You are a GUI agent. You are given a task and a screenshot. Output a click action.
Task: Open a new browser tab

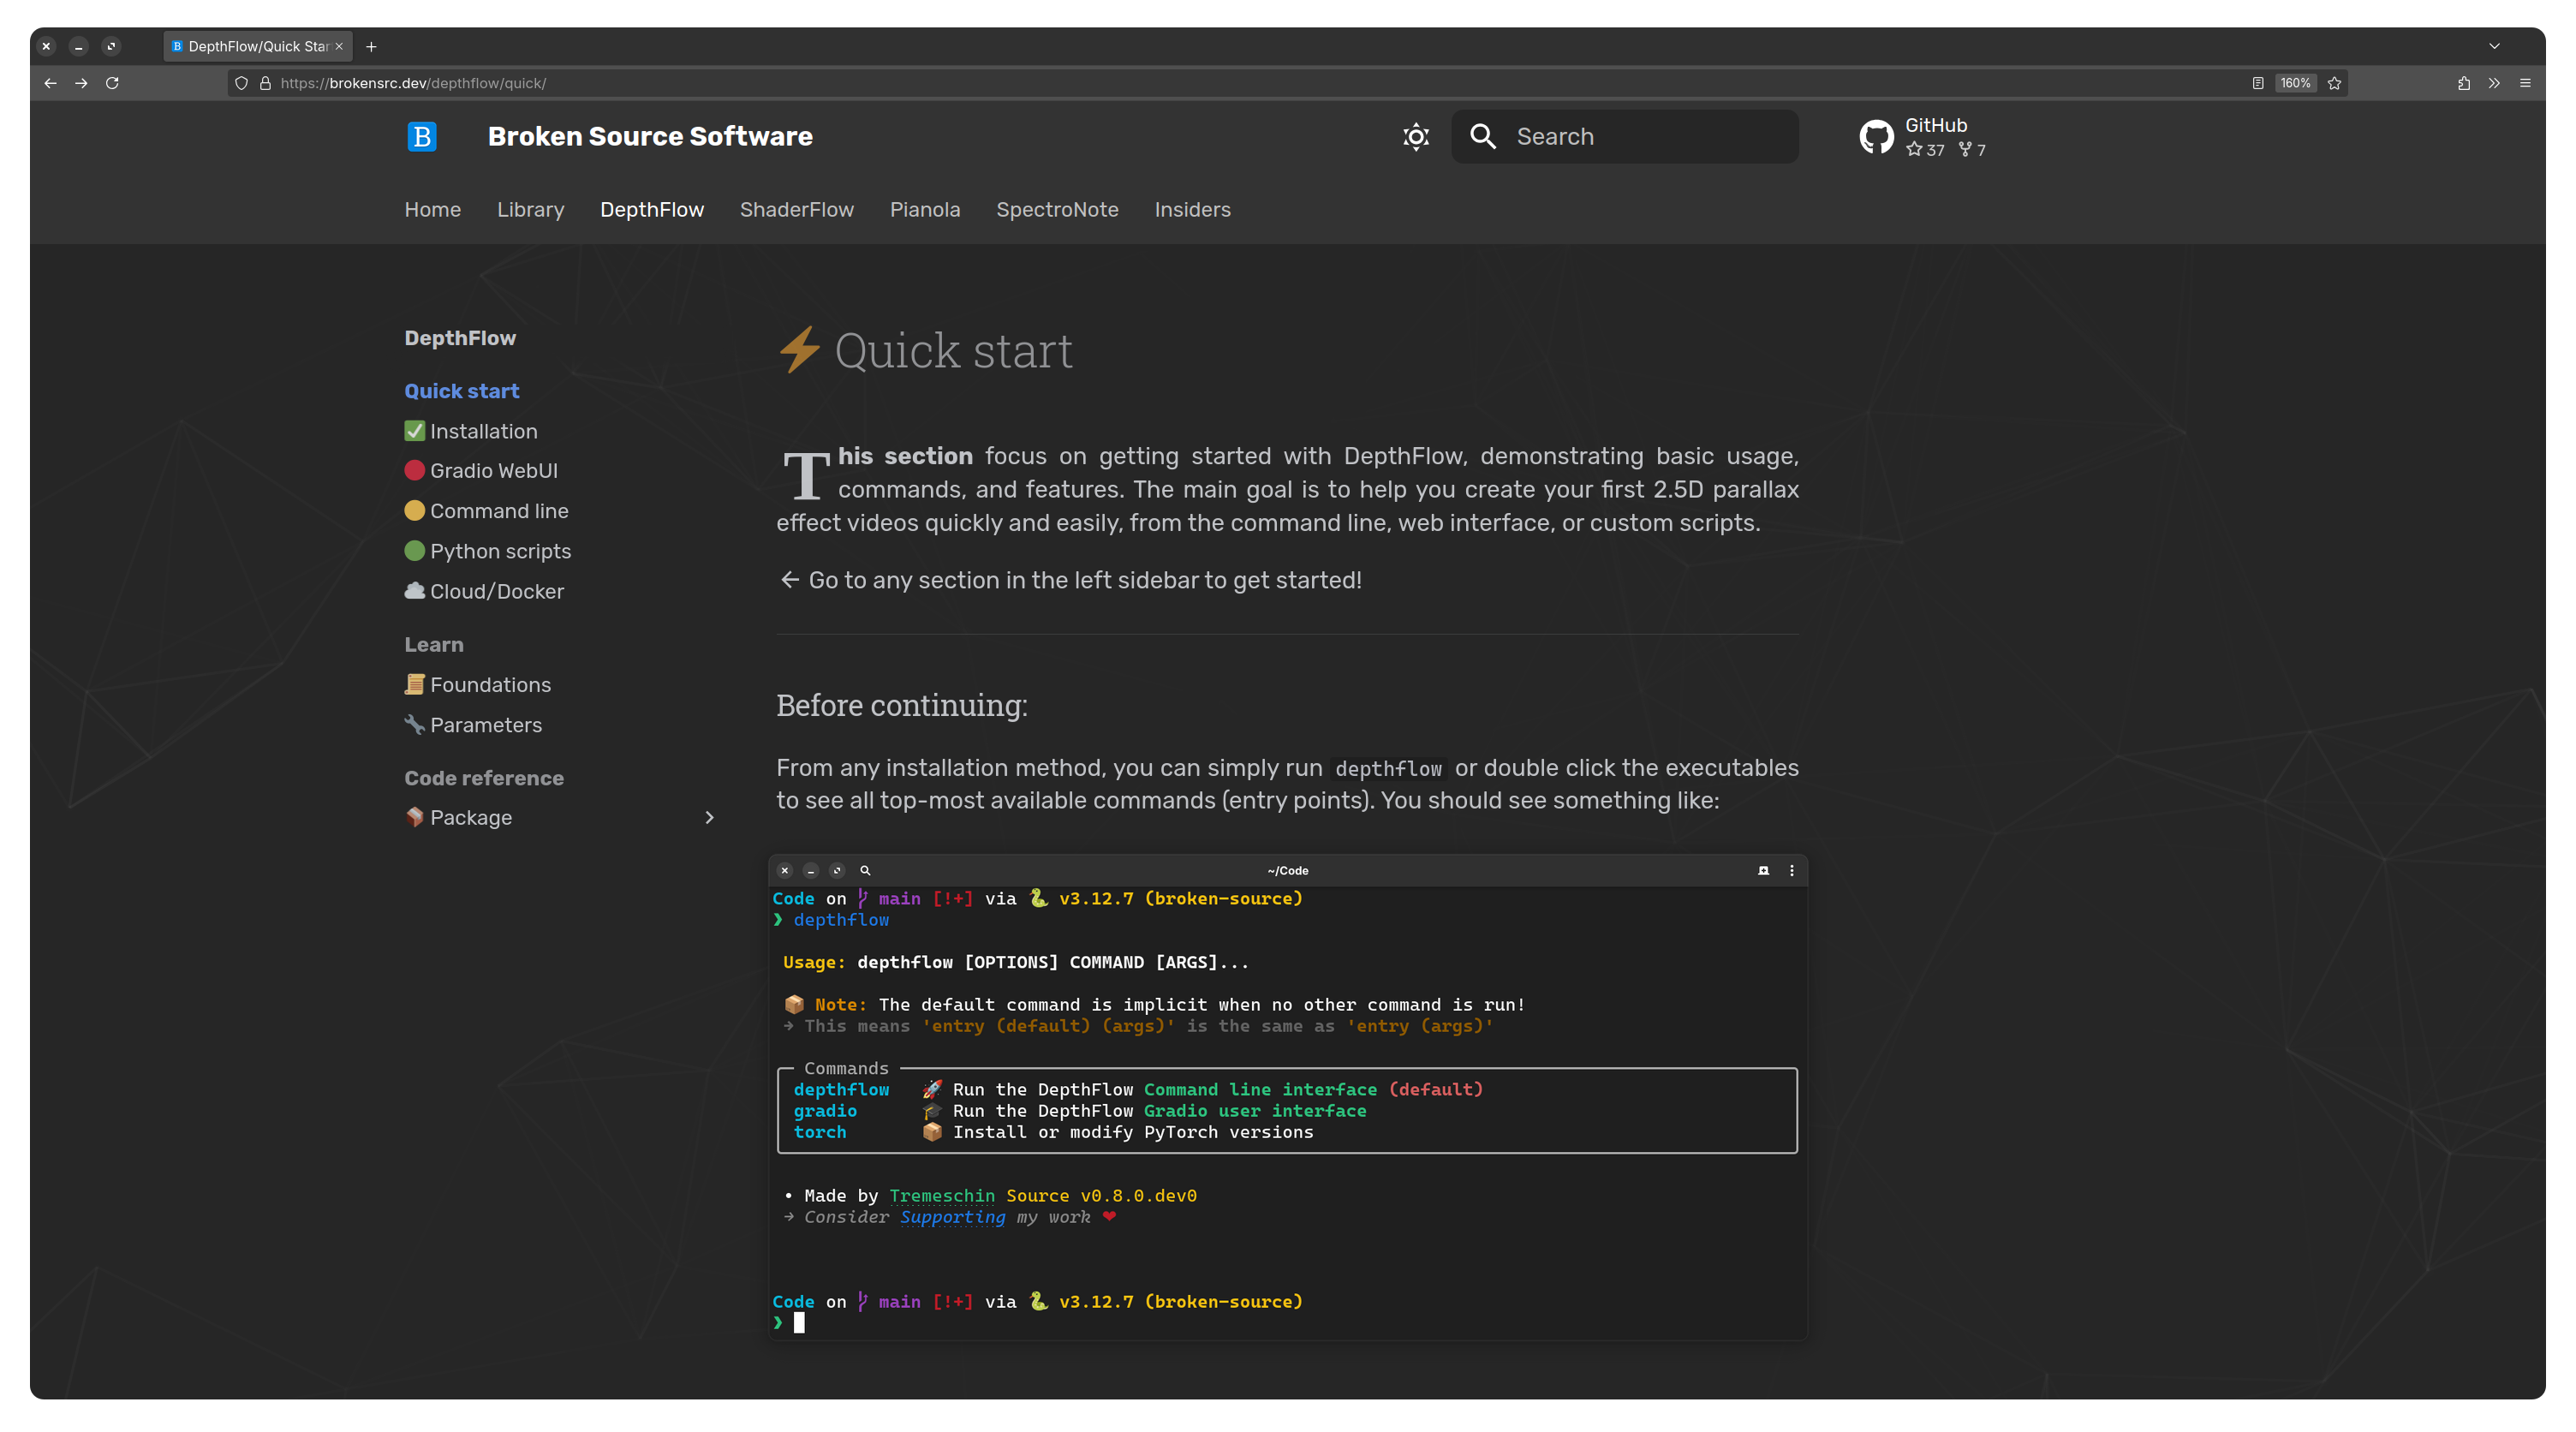point(371,46)
